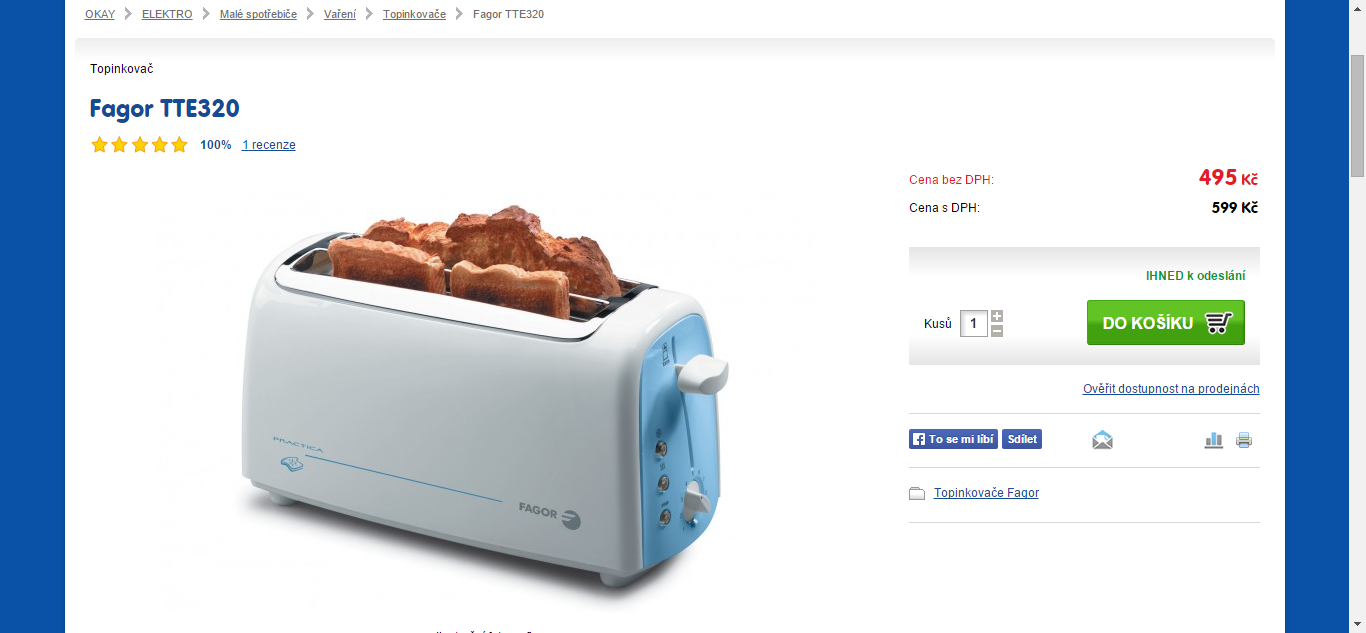Screen dimensions: 1366x633
Task: Open the 'Topinkovače Fagor' category link
Action: pos(986,493)
